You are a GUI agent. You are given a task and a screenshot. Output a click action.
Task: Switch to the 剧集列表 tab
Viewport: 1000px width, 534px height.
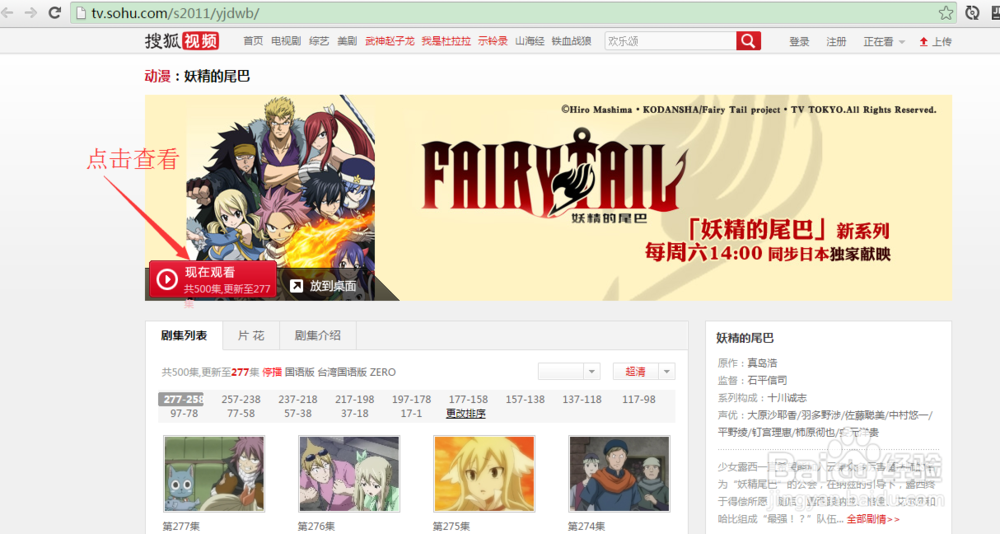[184, 336]
